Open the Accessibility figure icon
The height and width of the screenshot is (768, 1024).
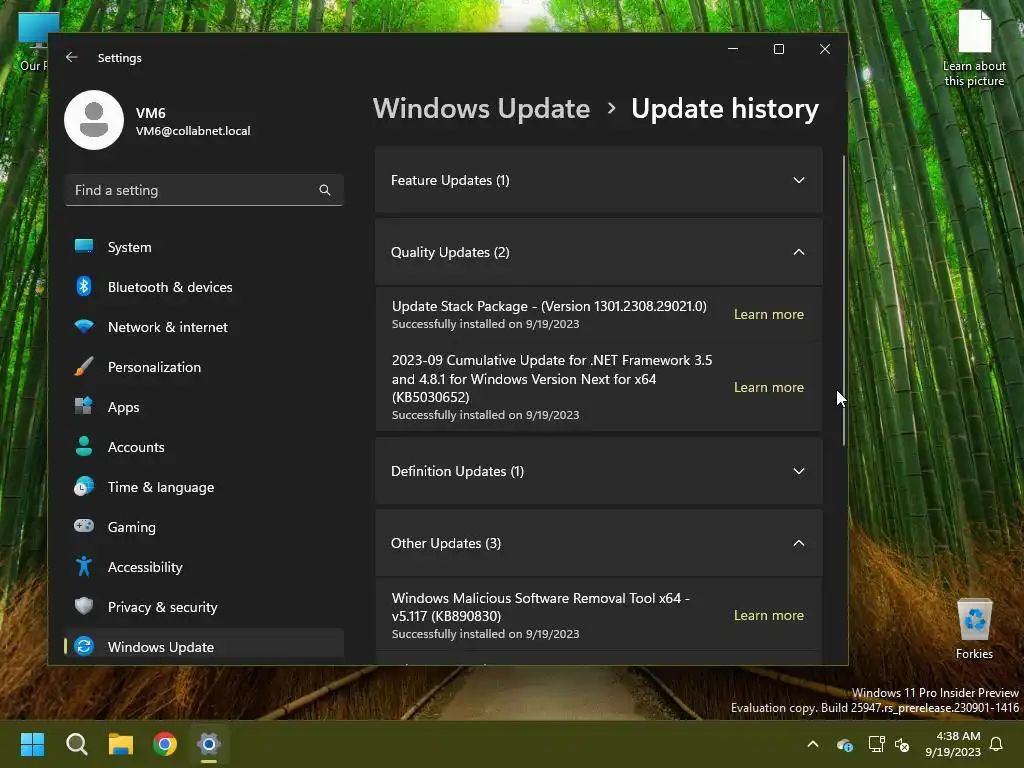coord(84,566)
